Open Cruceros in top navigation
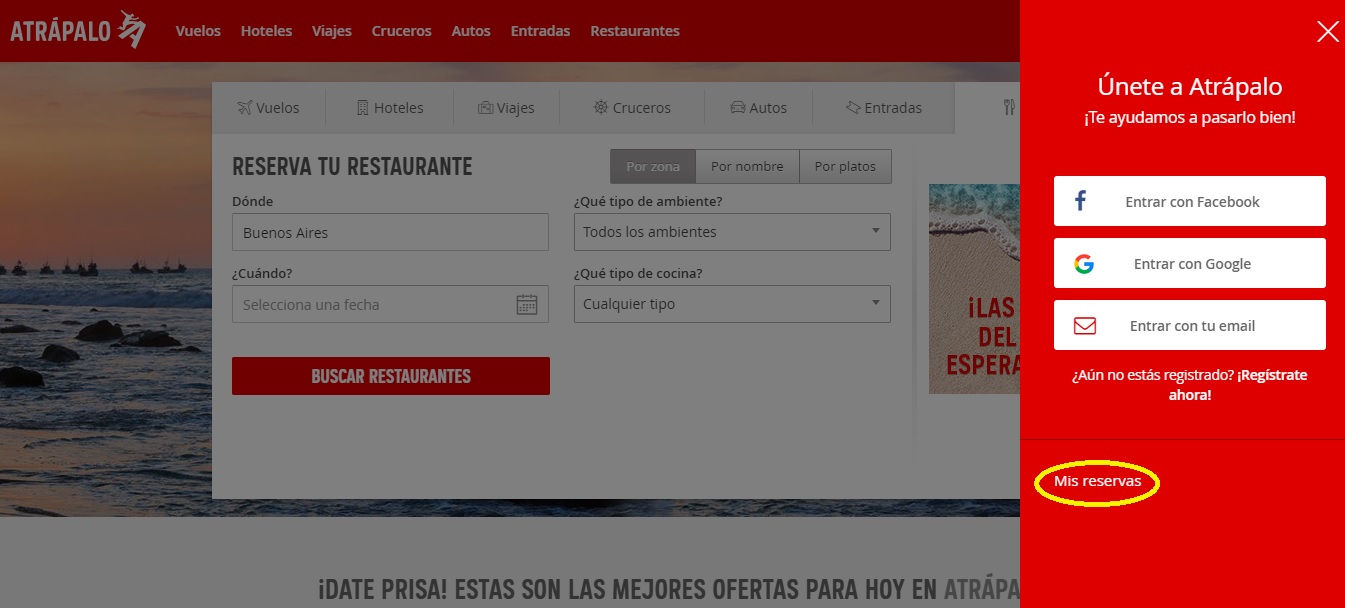This screenshot has width=1345, height=608. pos(401,31)
